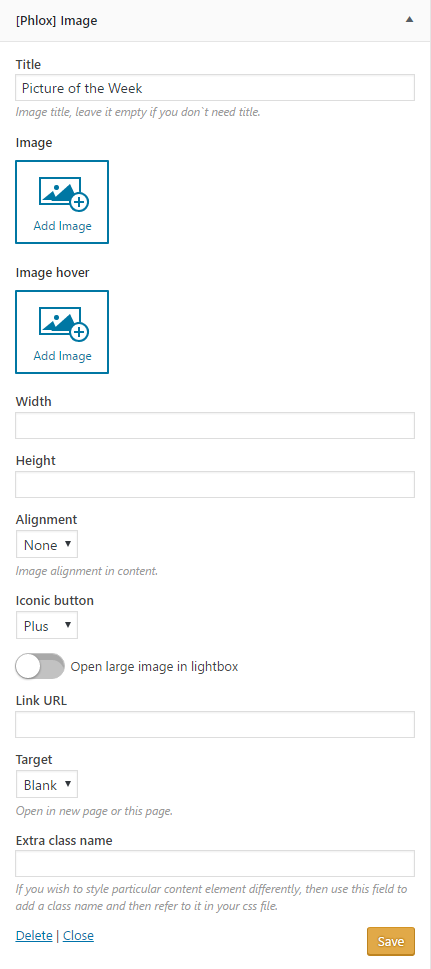Click the add image icon under Image hover
431x969 pixels.
pos(64,324)
